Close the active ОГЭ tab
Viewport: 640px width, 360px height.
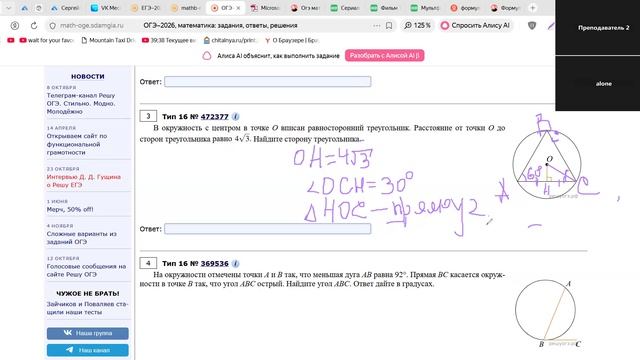pyautogui.click(x=238, y=8)
